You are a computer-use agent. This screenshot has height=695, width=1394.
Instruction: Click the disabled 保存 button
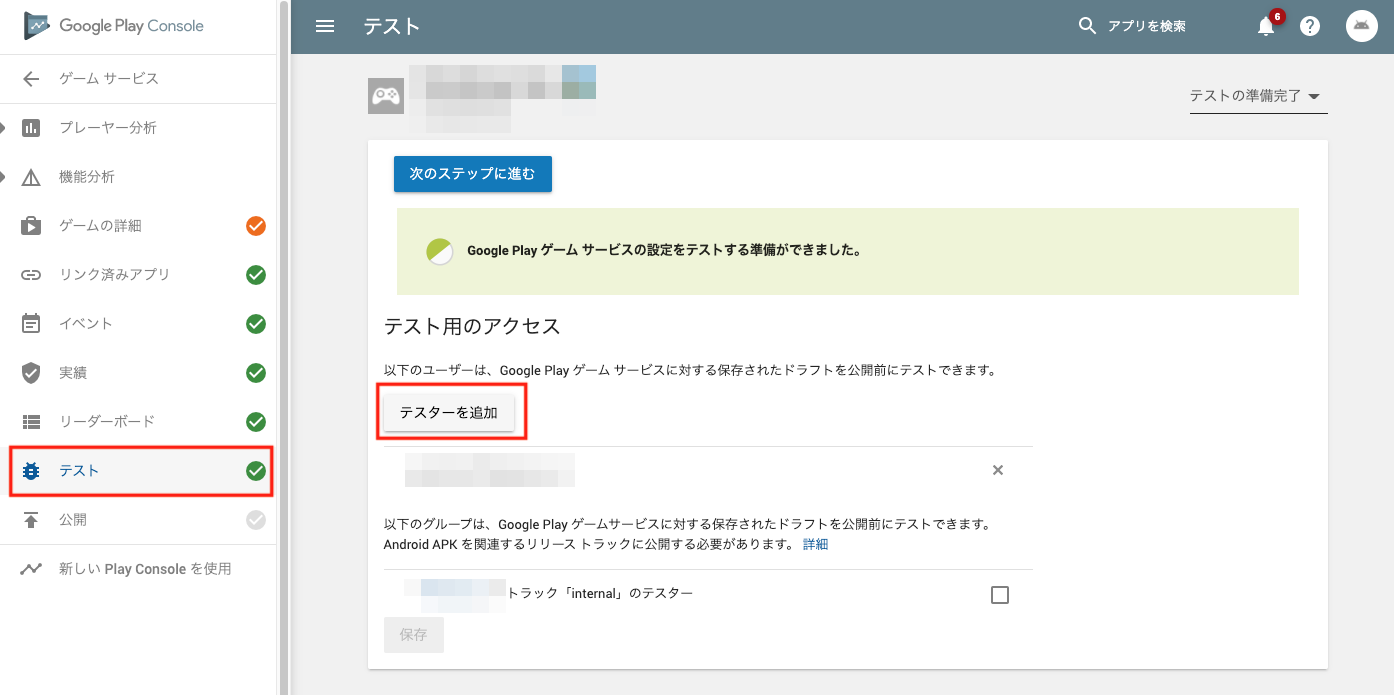click(414, 635)
